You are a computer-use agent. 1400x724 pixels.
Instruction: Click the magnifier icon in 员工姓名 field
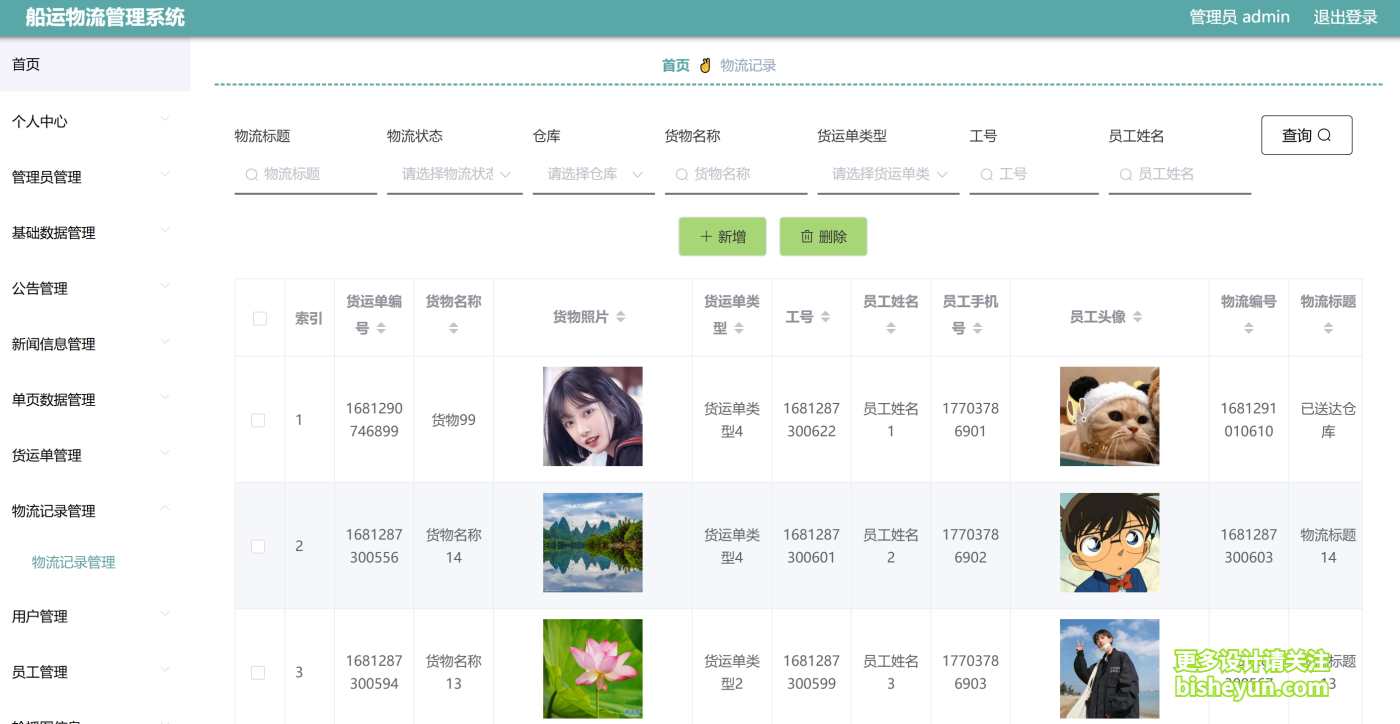1126,174
